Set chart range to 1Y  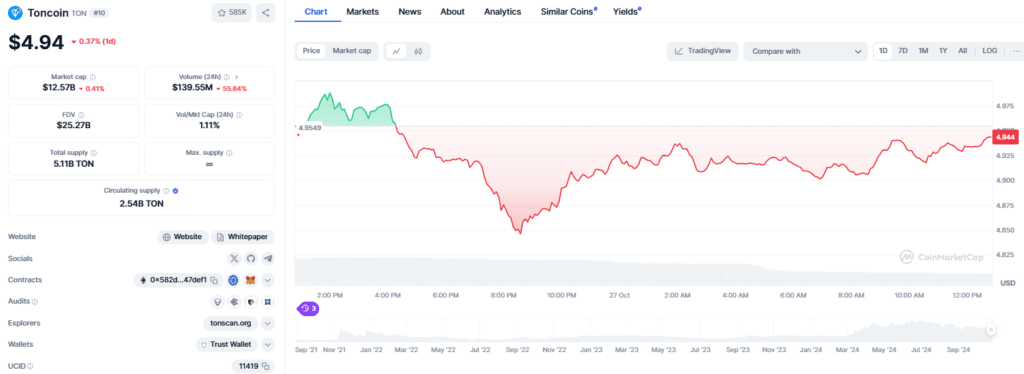click(943, 51)
